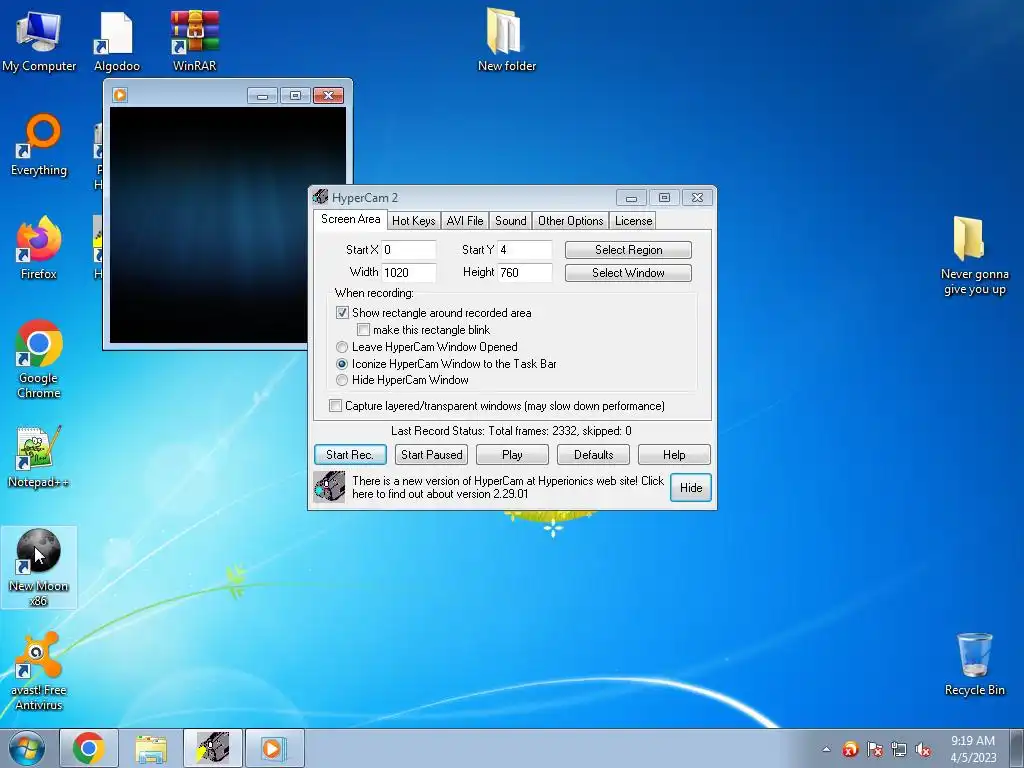Show hidden system tray icons
Viewport: 1024px width, 768px height.
coord(826,749)
